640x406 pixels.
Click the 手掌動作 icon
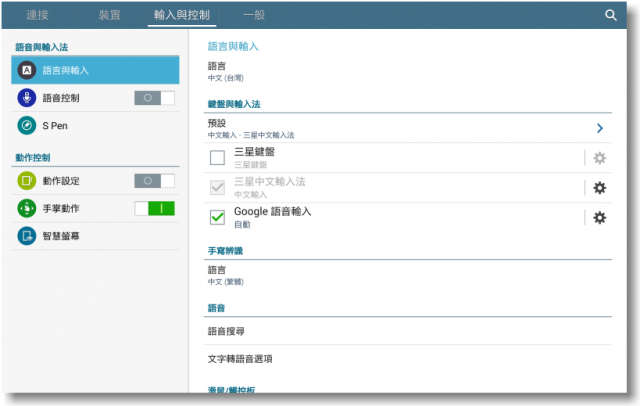click(27, 209)
